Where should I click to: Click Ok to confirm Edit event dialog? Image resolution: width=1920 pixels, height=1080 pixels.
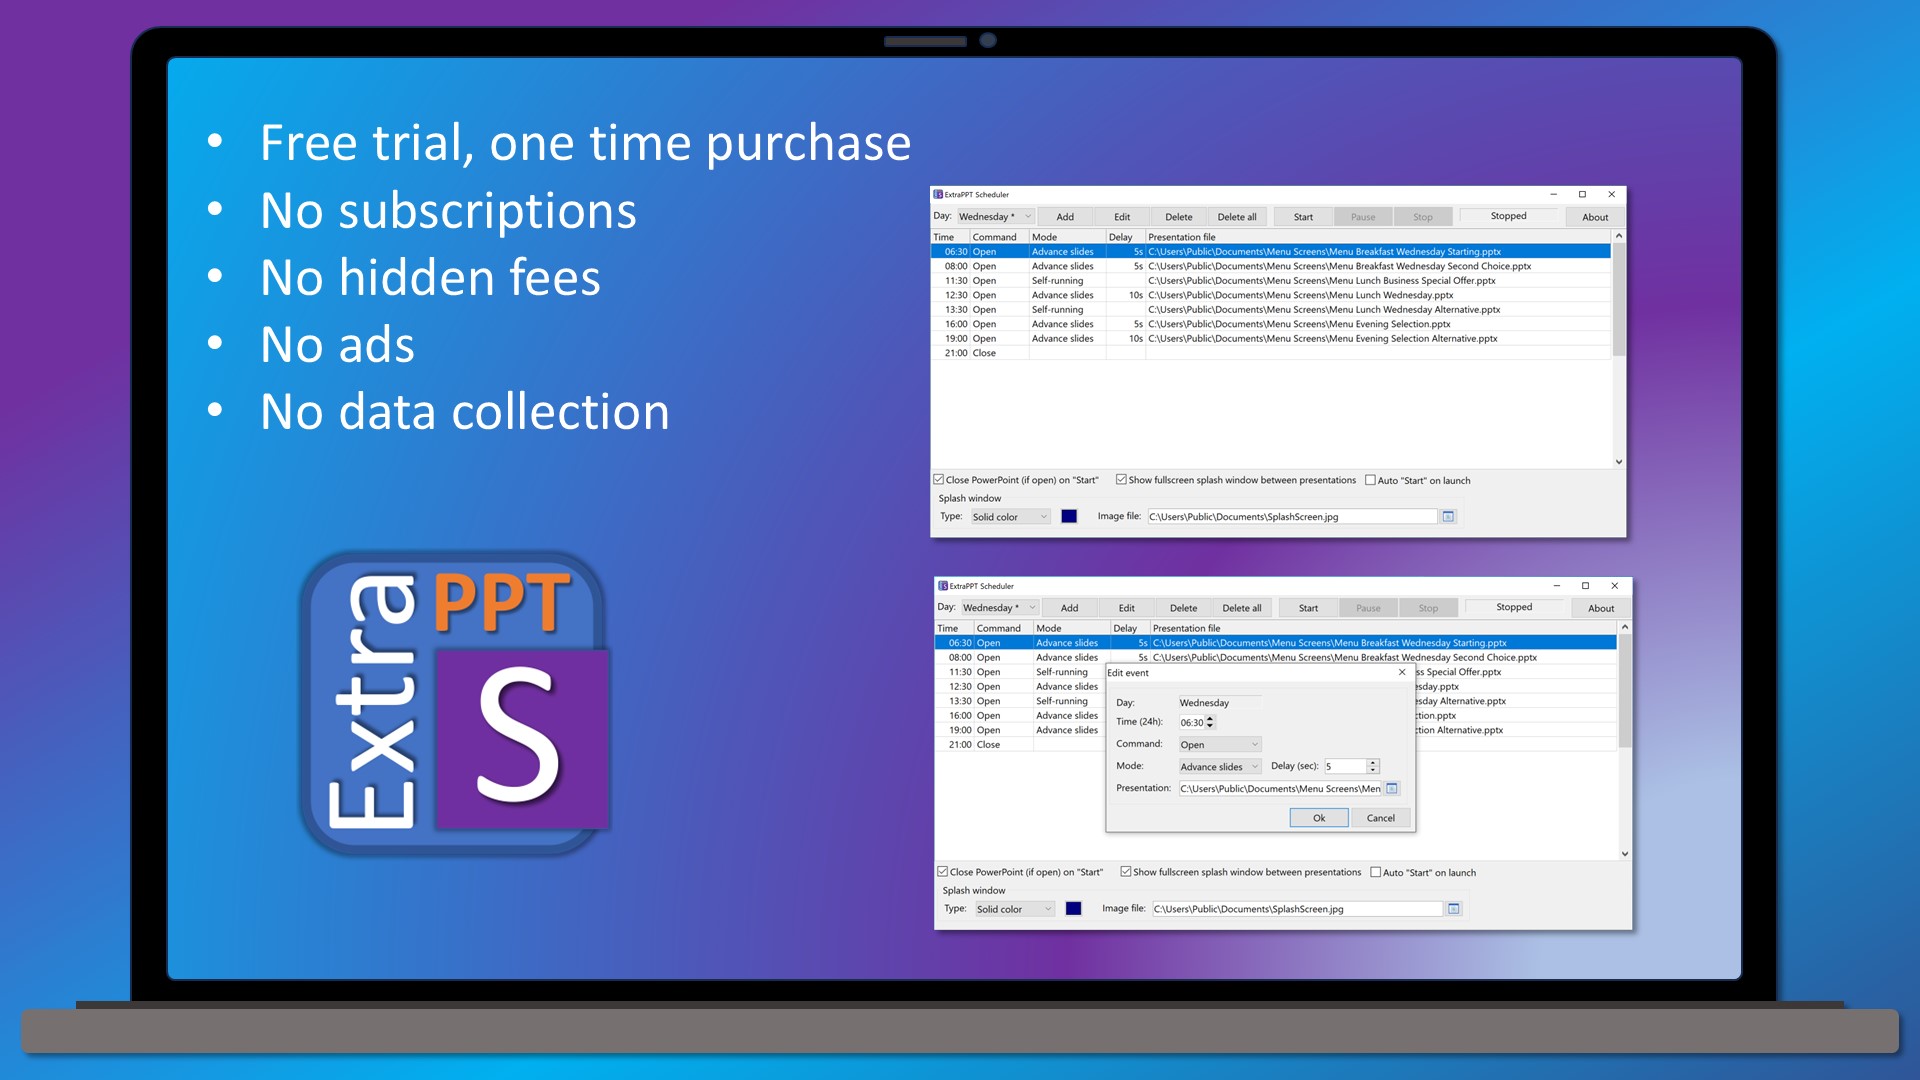[x=1319, y=816]
